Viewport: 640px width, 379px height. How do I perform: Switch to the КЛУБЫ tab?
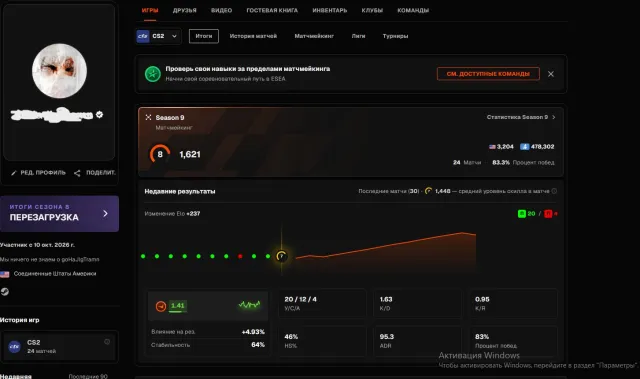click(x=372, y=11)
